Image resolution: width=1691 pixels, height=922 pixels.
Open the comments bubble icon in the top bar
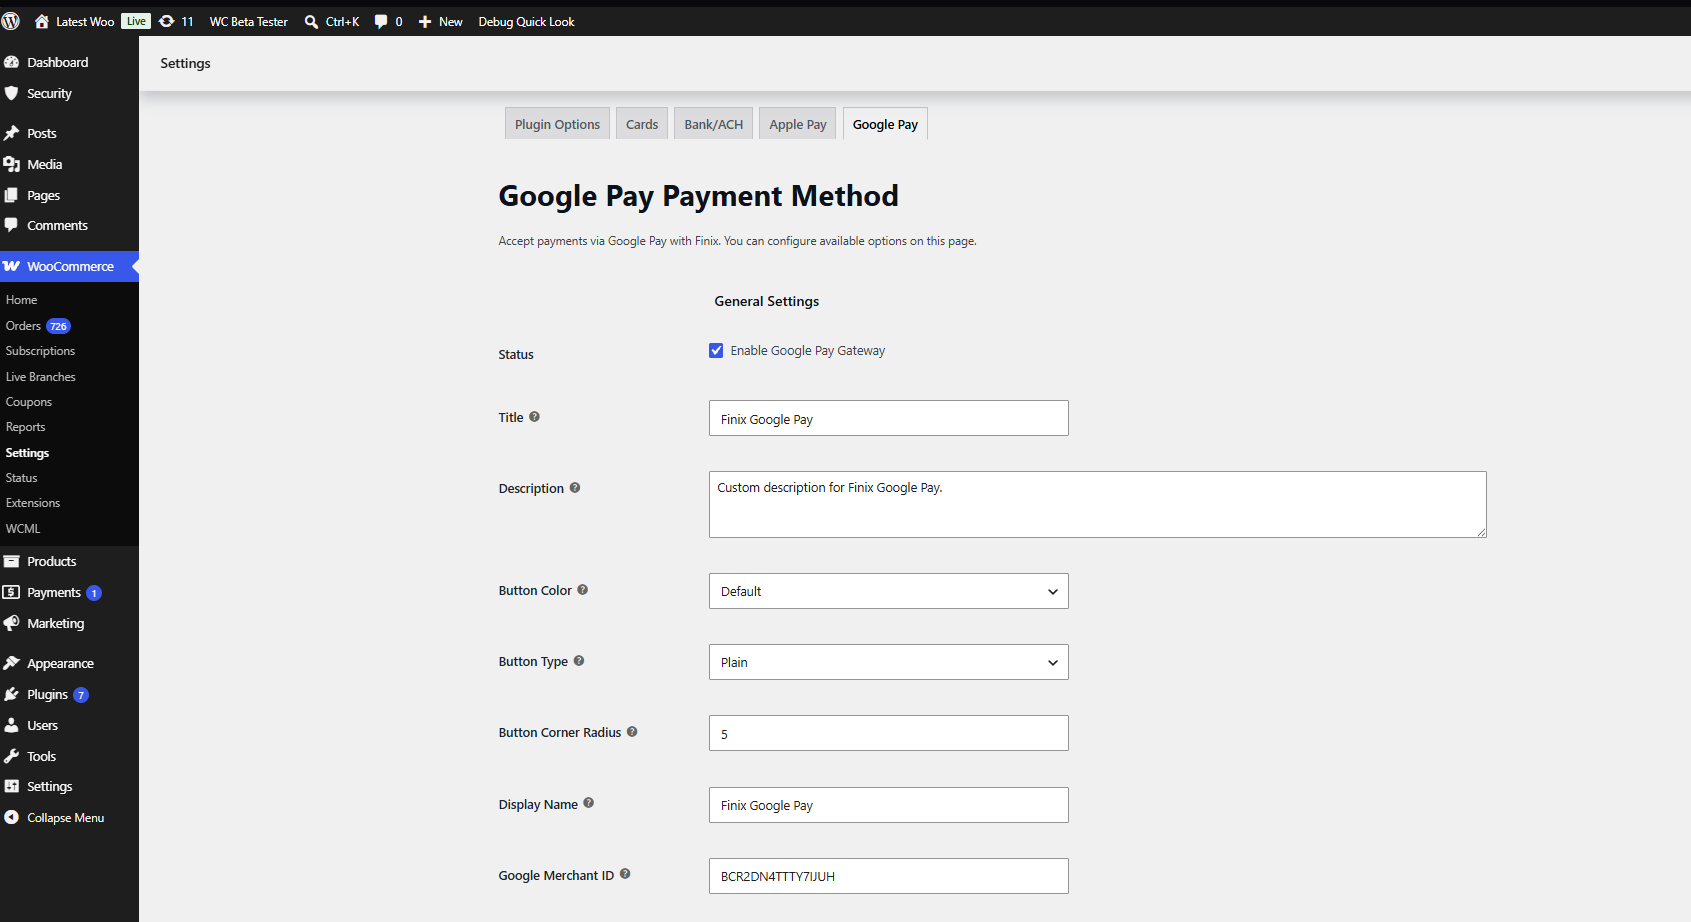pos(380,21)
